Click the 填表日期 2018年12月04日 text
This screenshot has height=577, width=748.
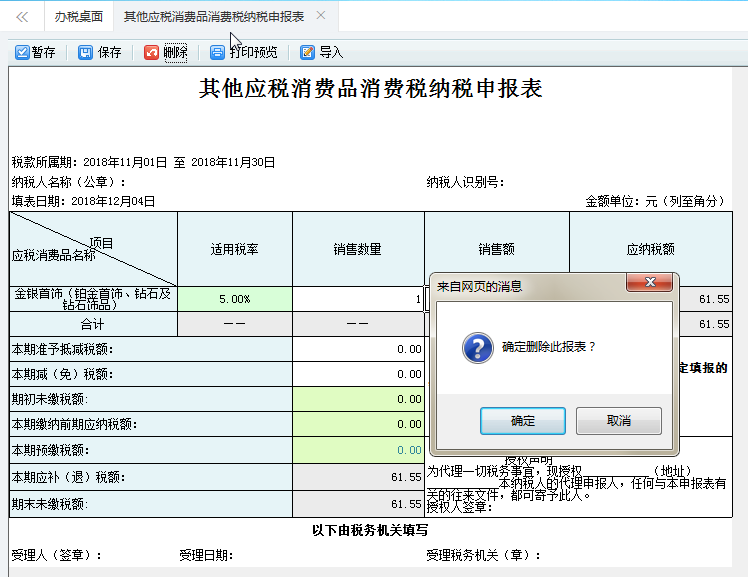pyautogui.click(x=83, y=201)
